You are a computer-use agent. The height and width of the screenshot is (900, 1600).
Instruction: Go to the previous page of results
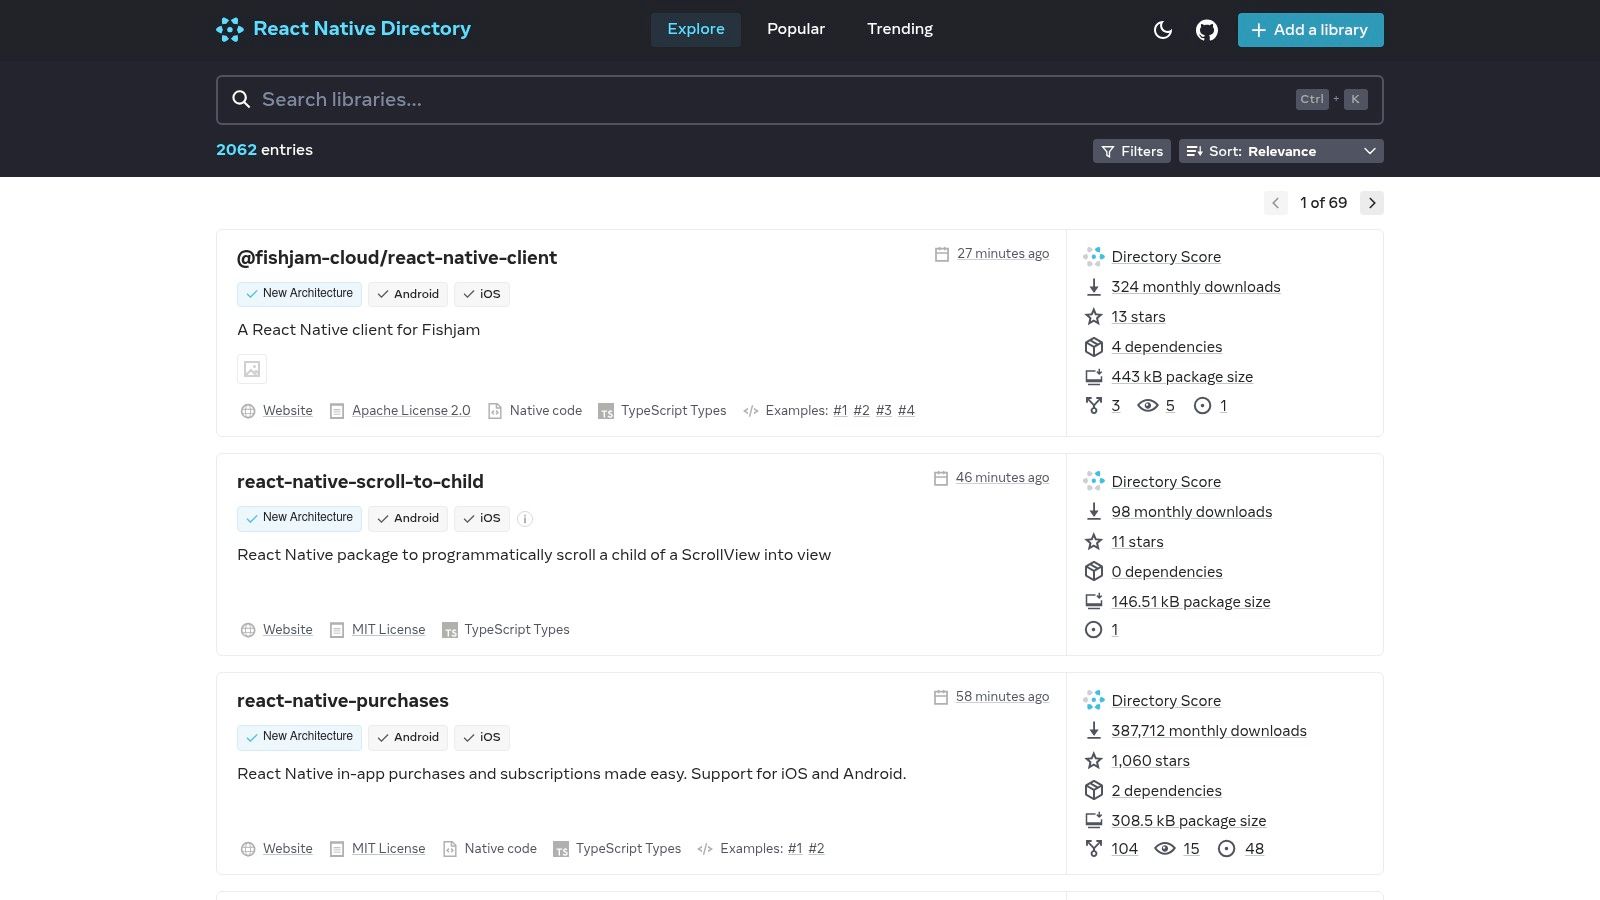(1275, 203)
